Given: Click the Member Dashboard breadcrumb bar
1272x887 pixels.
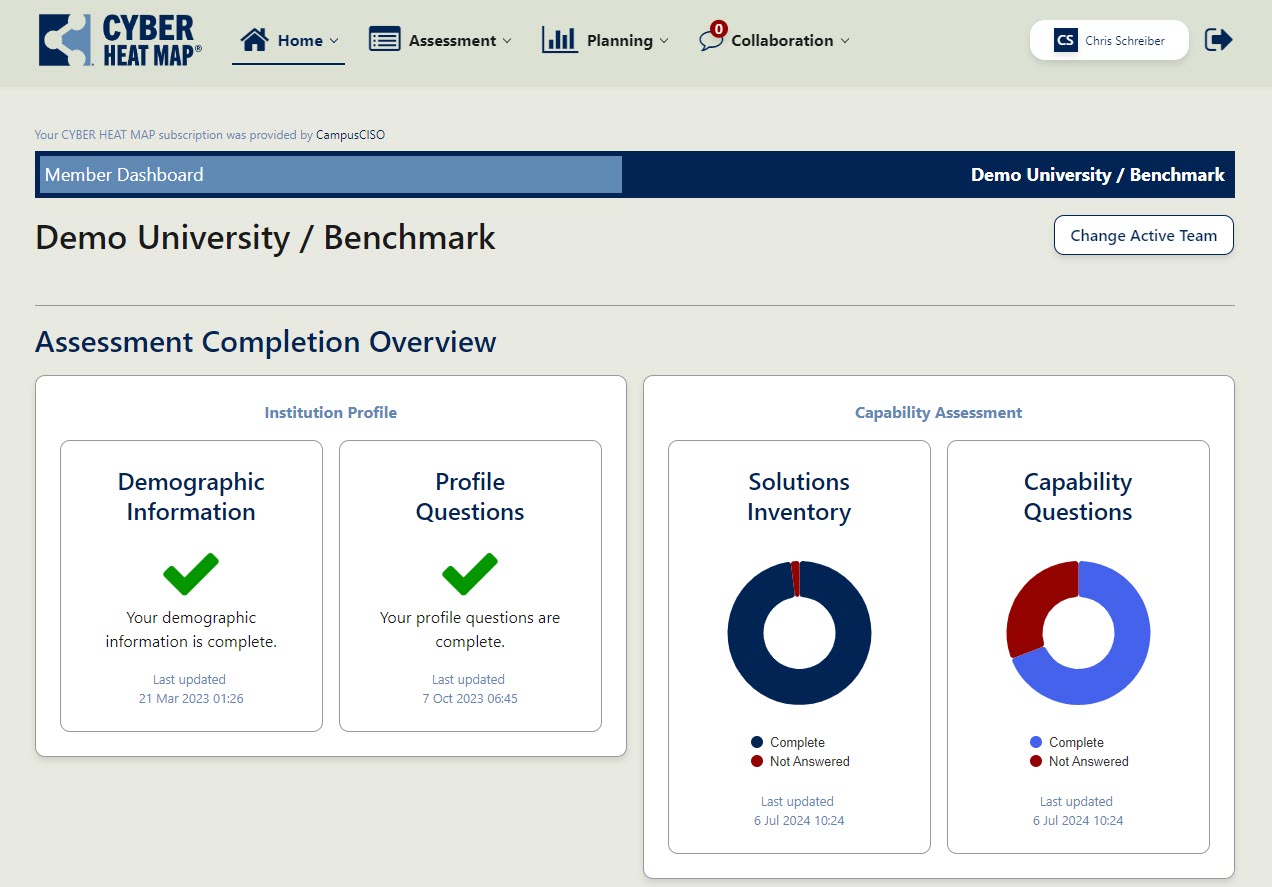Looking at the screenshot, I should click(x=330, y=175).
